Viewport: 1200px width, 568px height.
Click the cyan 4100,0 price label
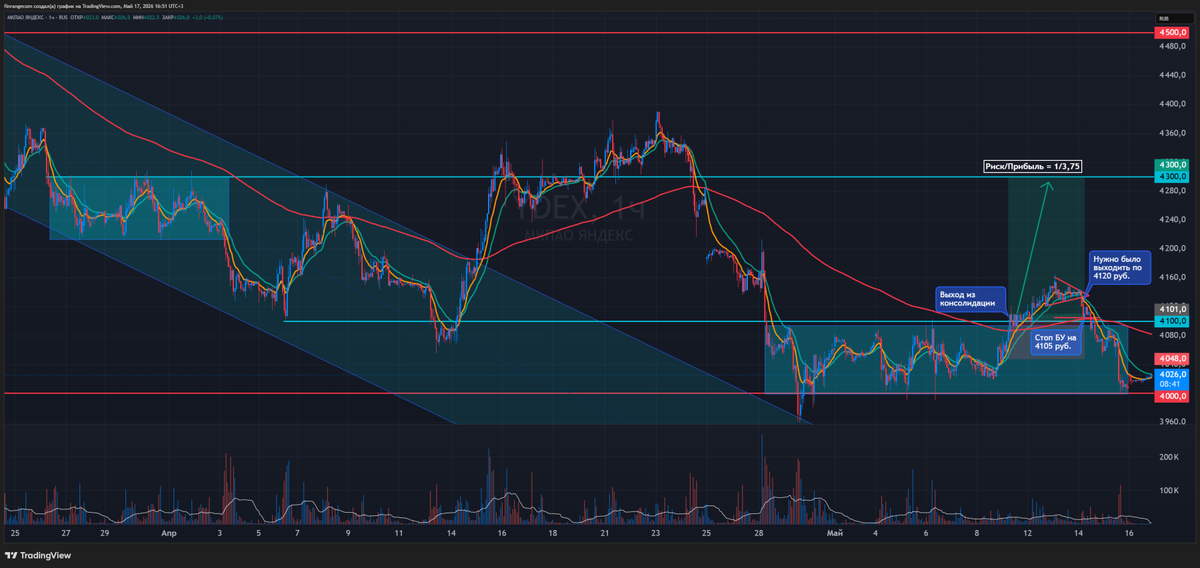(1171, 321)
